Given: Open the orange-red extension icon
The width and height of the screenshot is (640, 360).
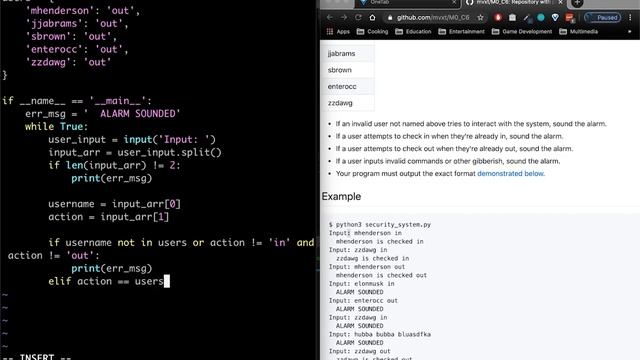Looking at the screenshot, I should point(570,18).
